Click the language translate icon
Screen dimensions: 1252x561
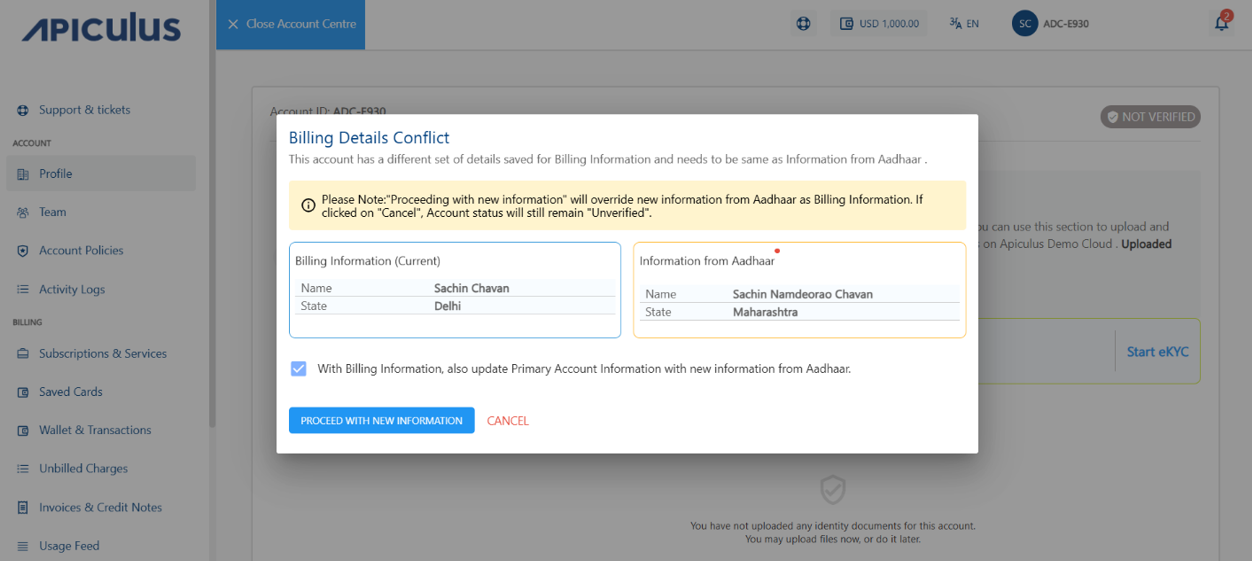tap(955, 24)
